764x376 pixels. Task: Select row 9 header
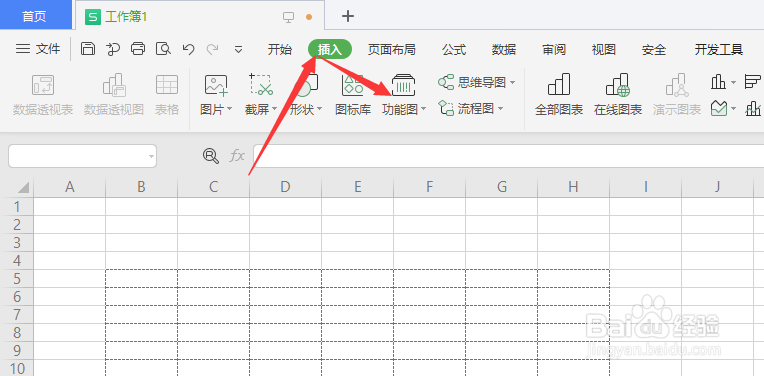tap(17, 351)
